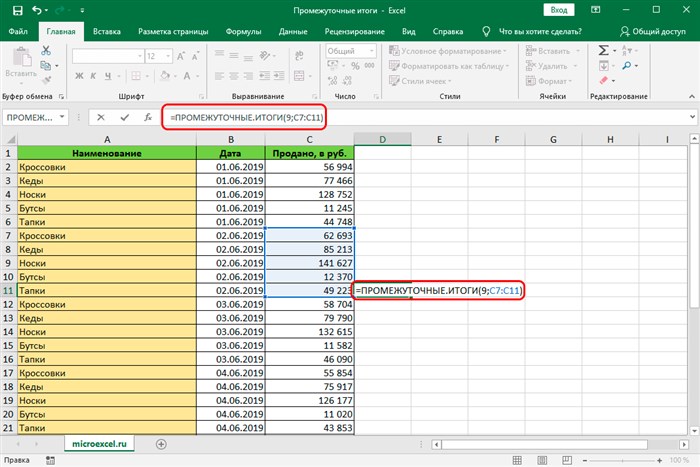Click the Sort and Filter icon
This screenshot has width=700, height=467.
click(x=627, y=50)
